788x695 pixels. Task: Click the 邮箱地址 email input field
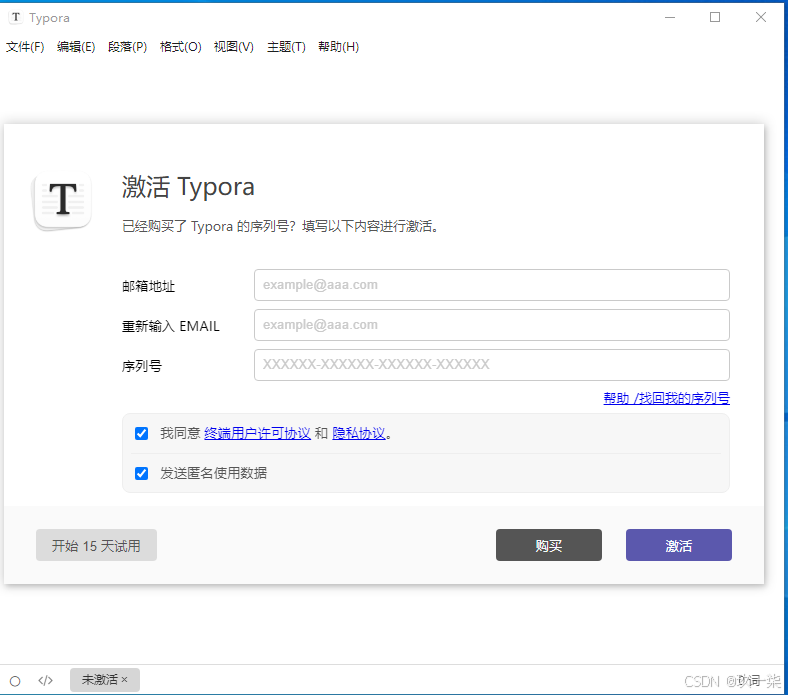pos(491,285)
